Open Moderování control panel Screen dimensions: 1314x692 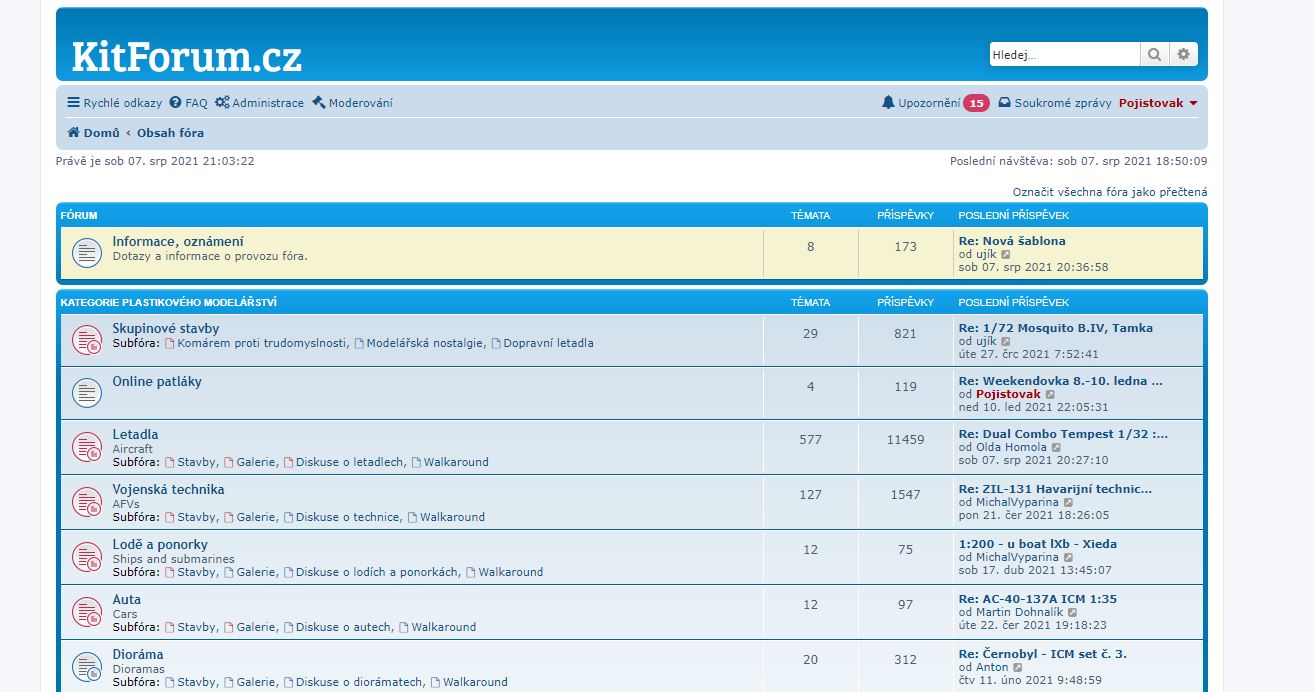tap(352, 103)
